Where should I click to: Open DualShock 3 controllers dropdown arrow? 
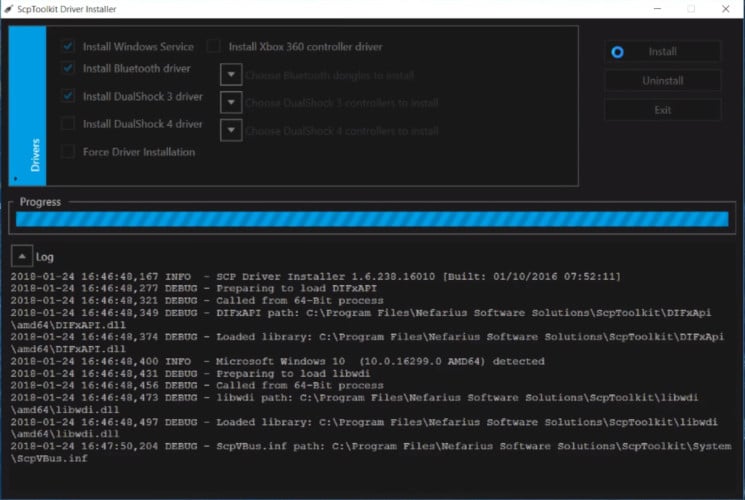[x=231, y=102]
